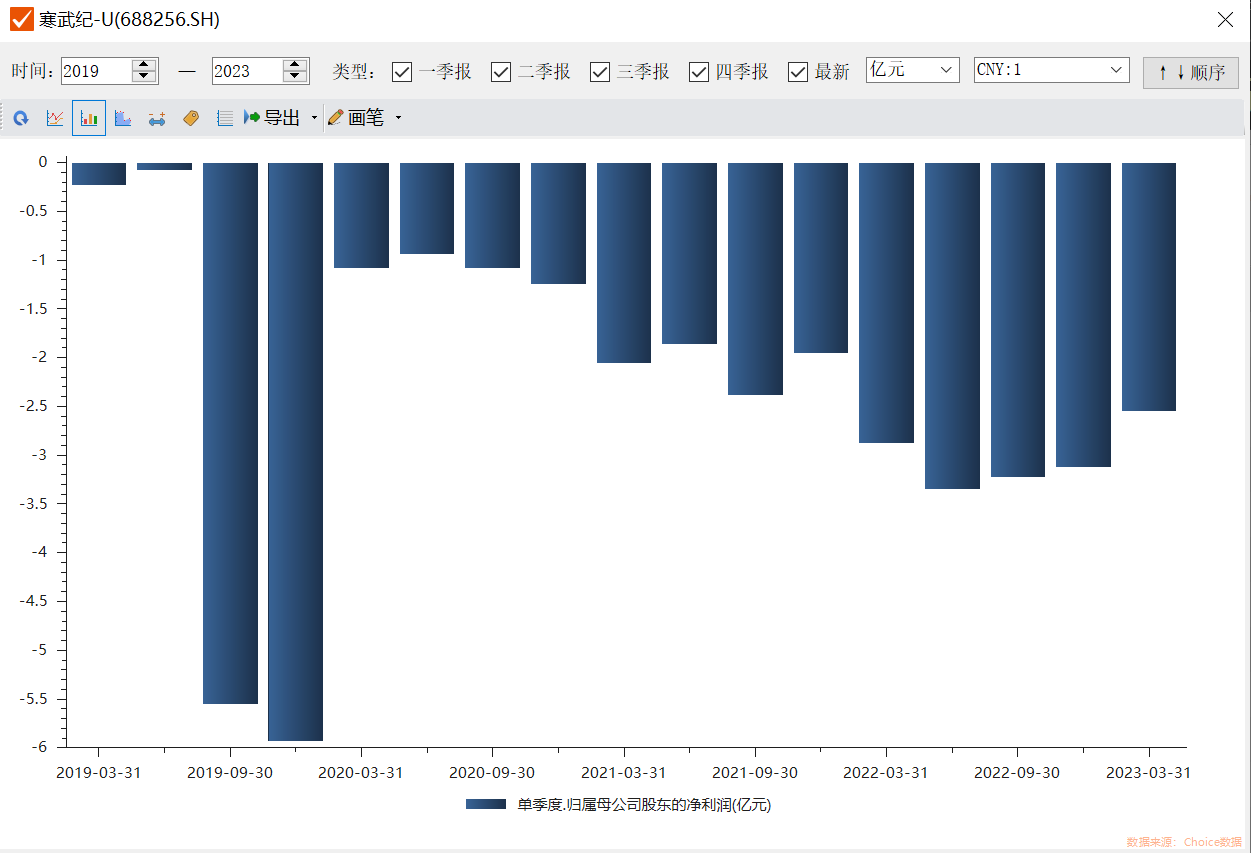Click the refresh icon in the toolbar
This screenshot has width=1251, height=853.
pos(21,118)
